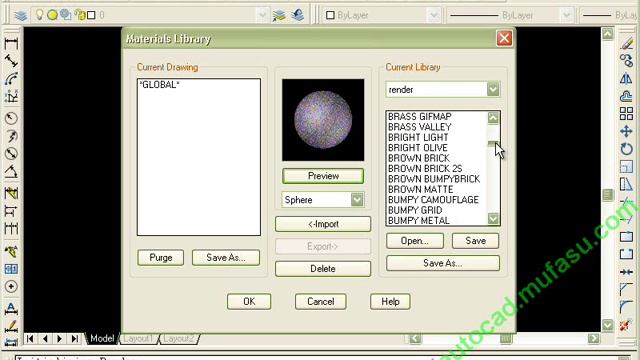Open the linetype ByLayer dropdown
The height and width of the screenshot is (360, 640).
click(x=567, y=16)
